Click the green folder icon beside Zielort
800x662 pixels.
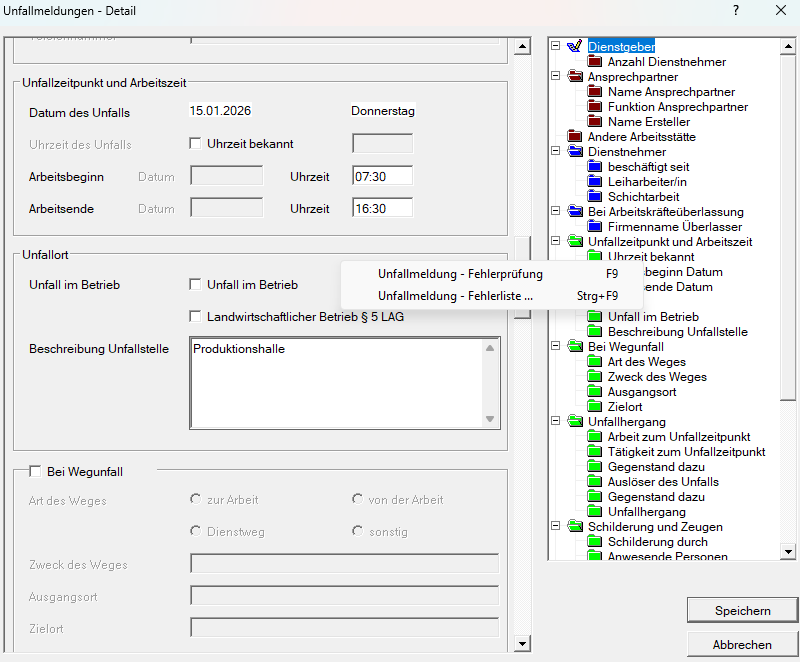click(595, 407)
